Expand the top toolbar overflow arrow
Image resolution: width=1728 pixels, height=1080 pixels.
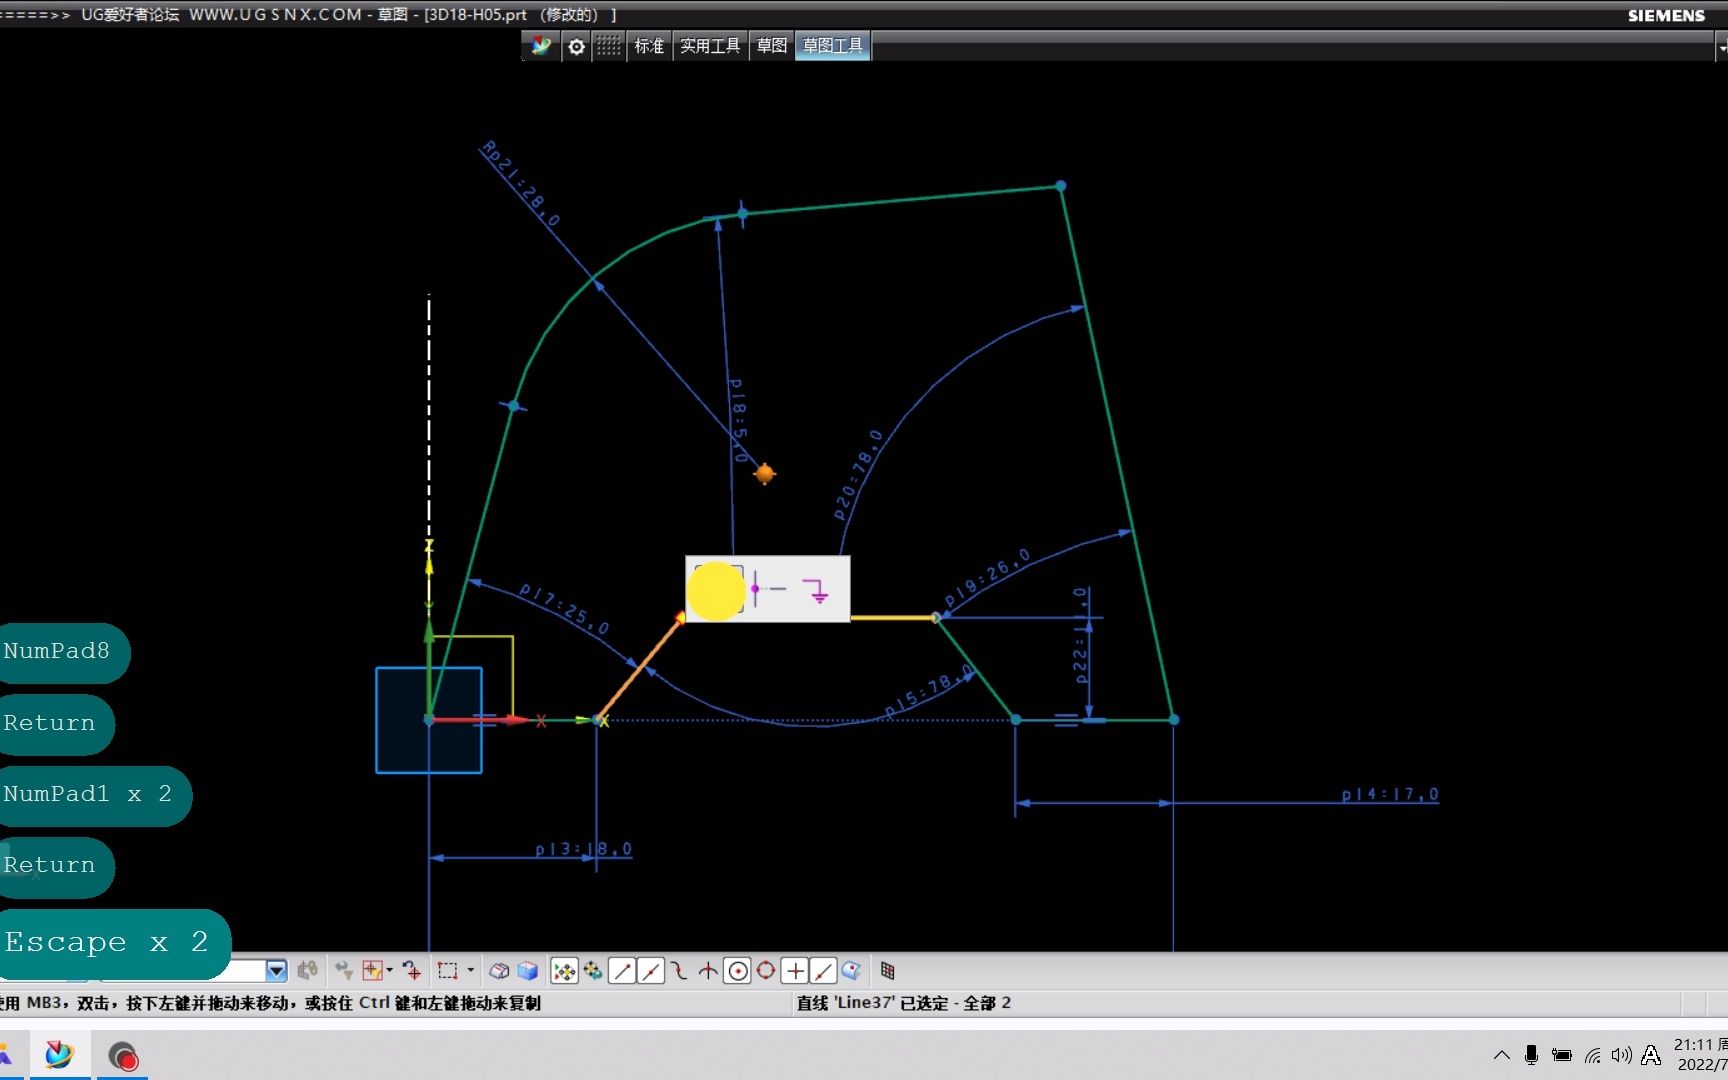point(1722,47)
